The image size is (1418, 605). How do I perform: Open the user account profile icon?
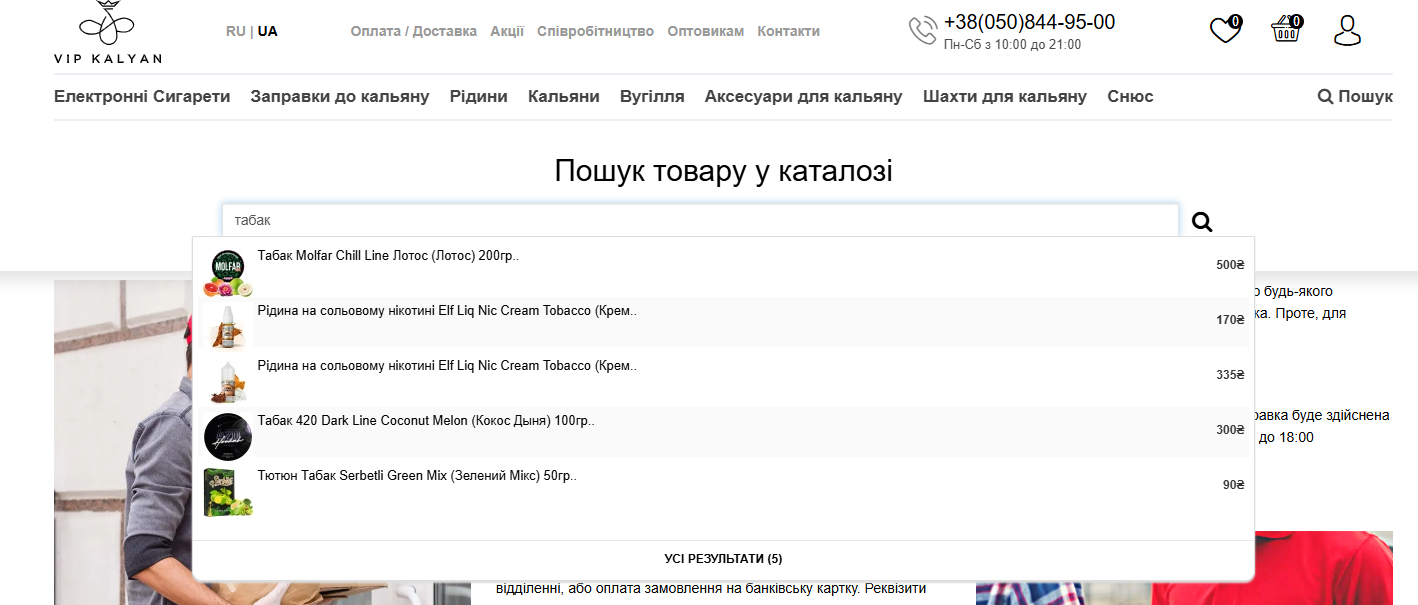click(x=1347, y=30)
